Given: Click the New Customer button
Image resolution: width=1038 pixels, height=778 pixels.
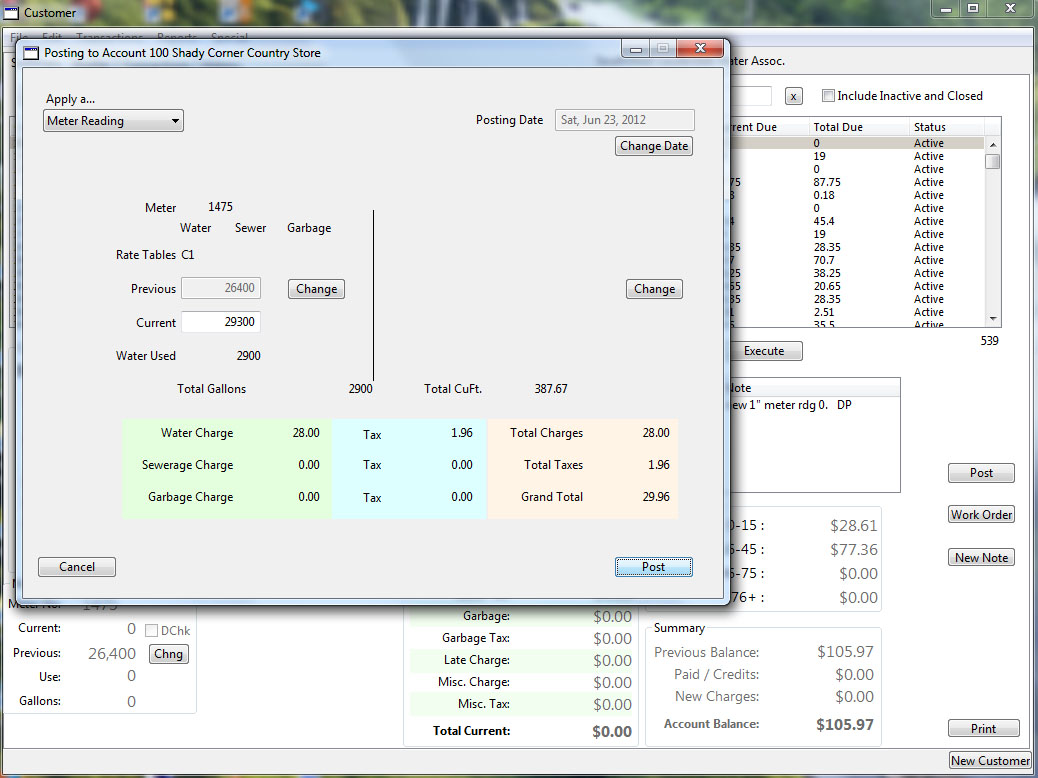Looking at the screenshot, I should (990, 761).
